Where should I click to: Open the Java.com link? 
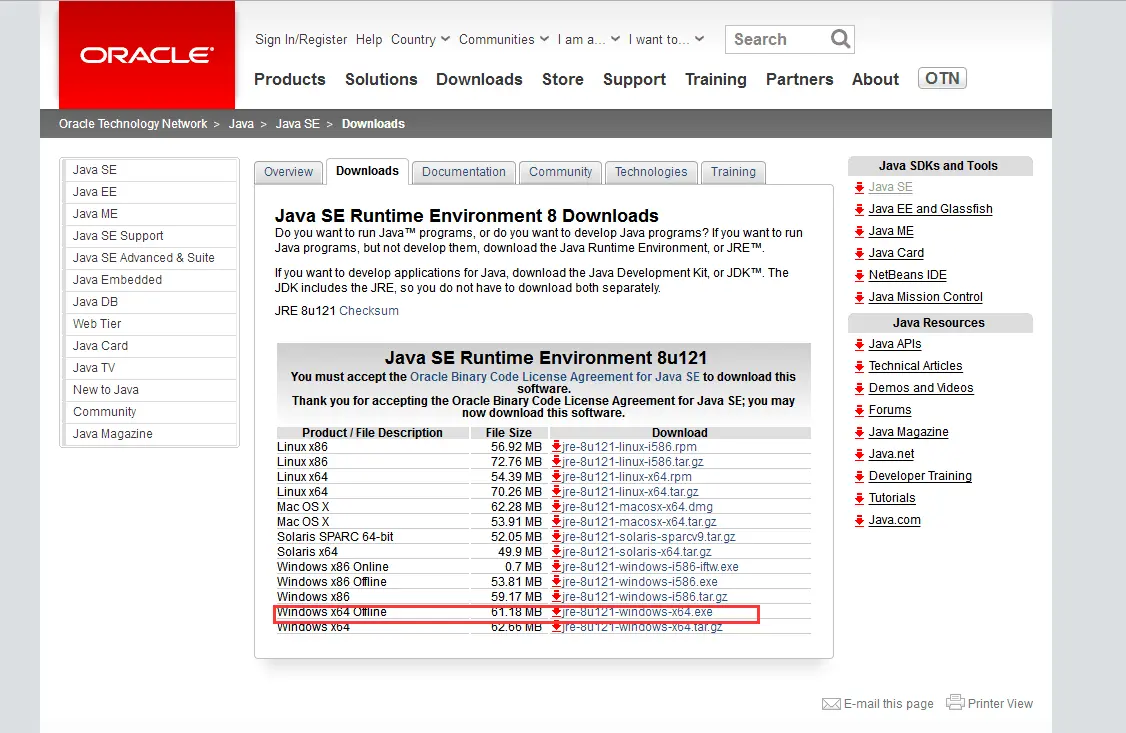[894, 520]
